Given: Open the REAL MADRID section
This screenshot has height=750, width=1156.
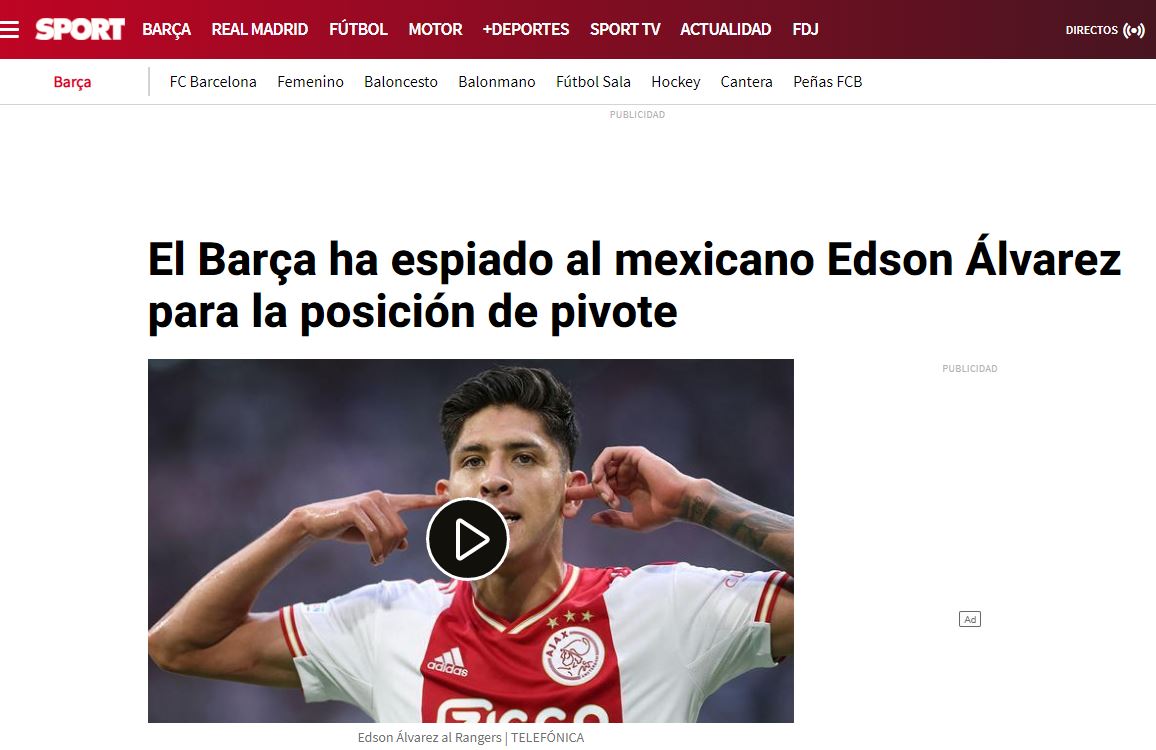Looking at the screenshot, I should coord(260,29).
